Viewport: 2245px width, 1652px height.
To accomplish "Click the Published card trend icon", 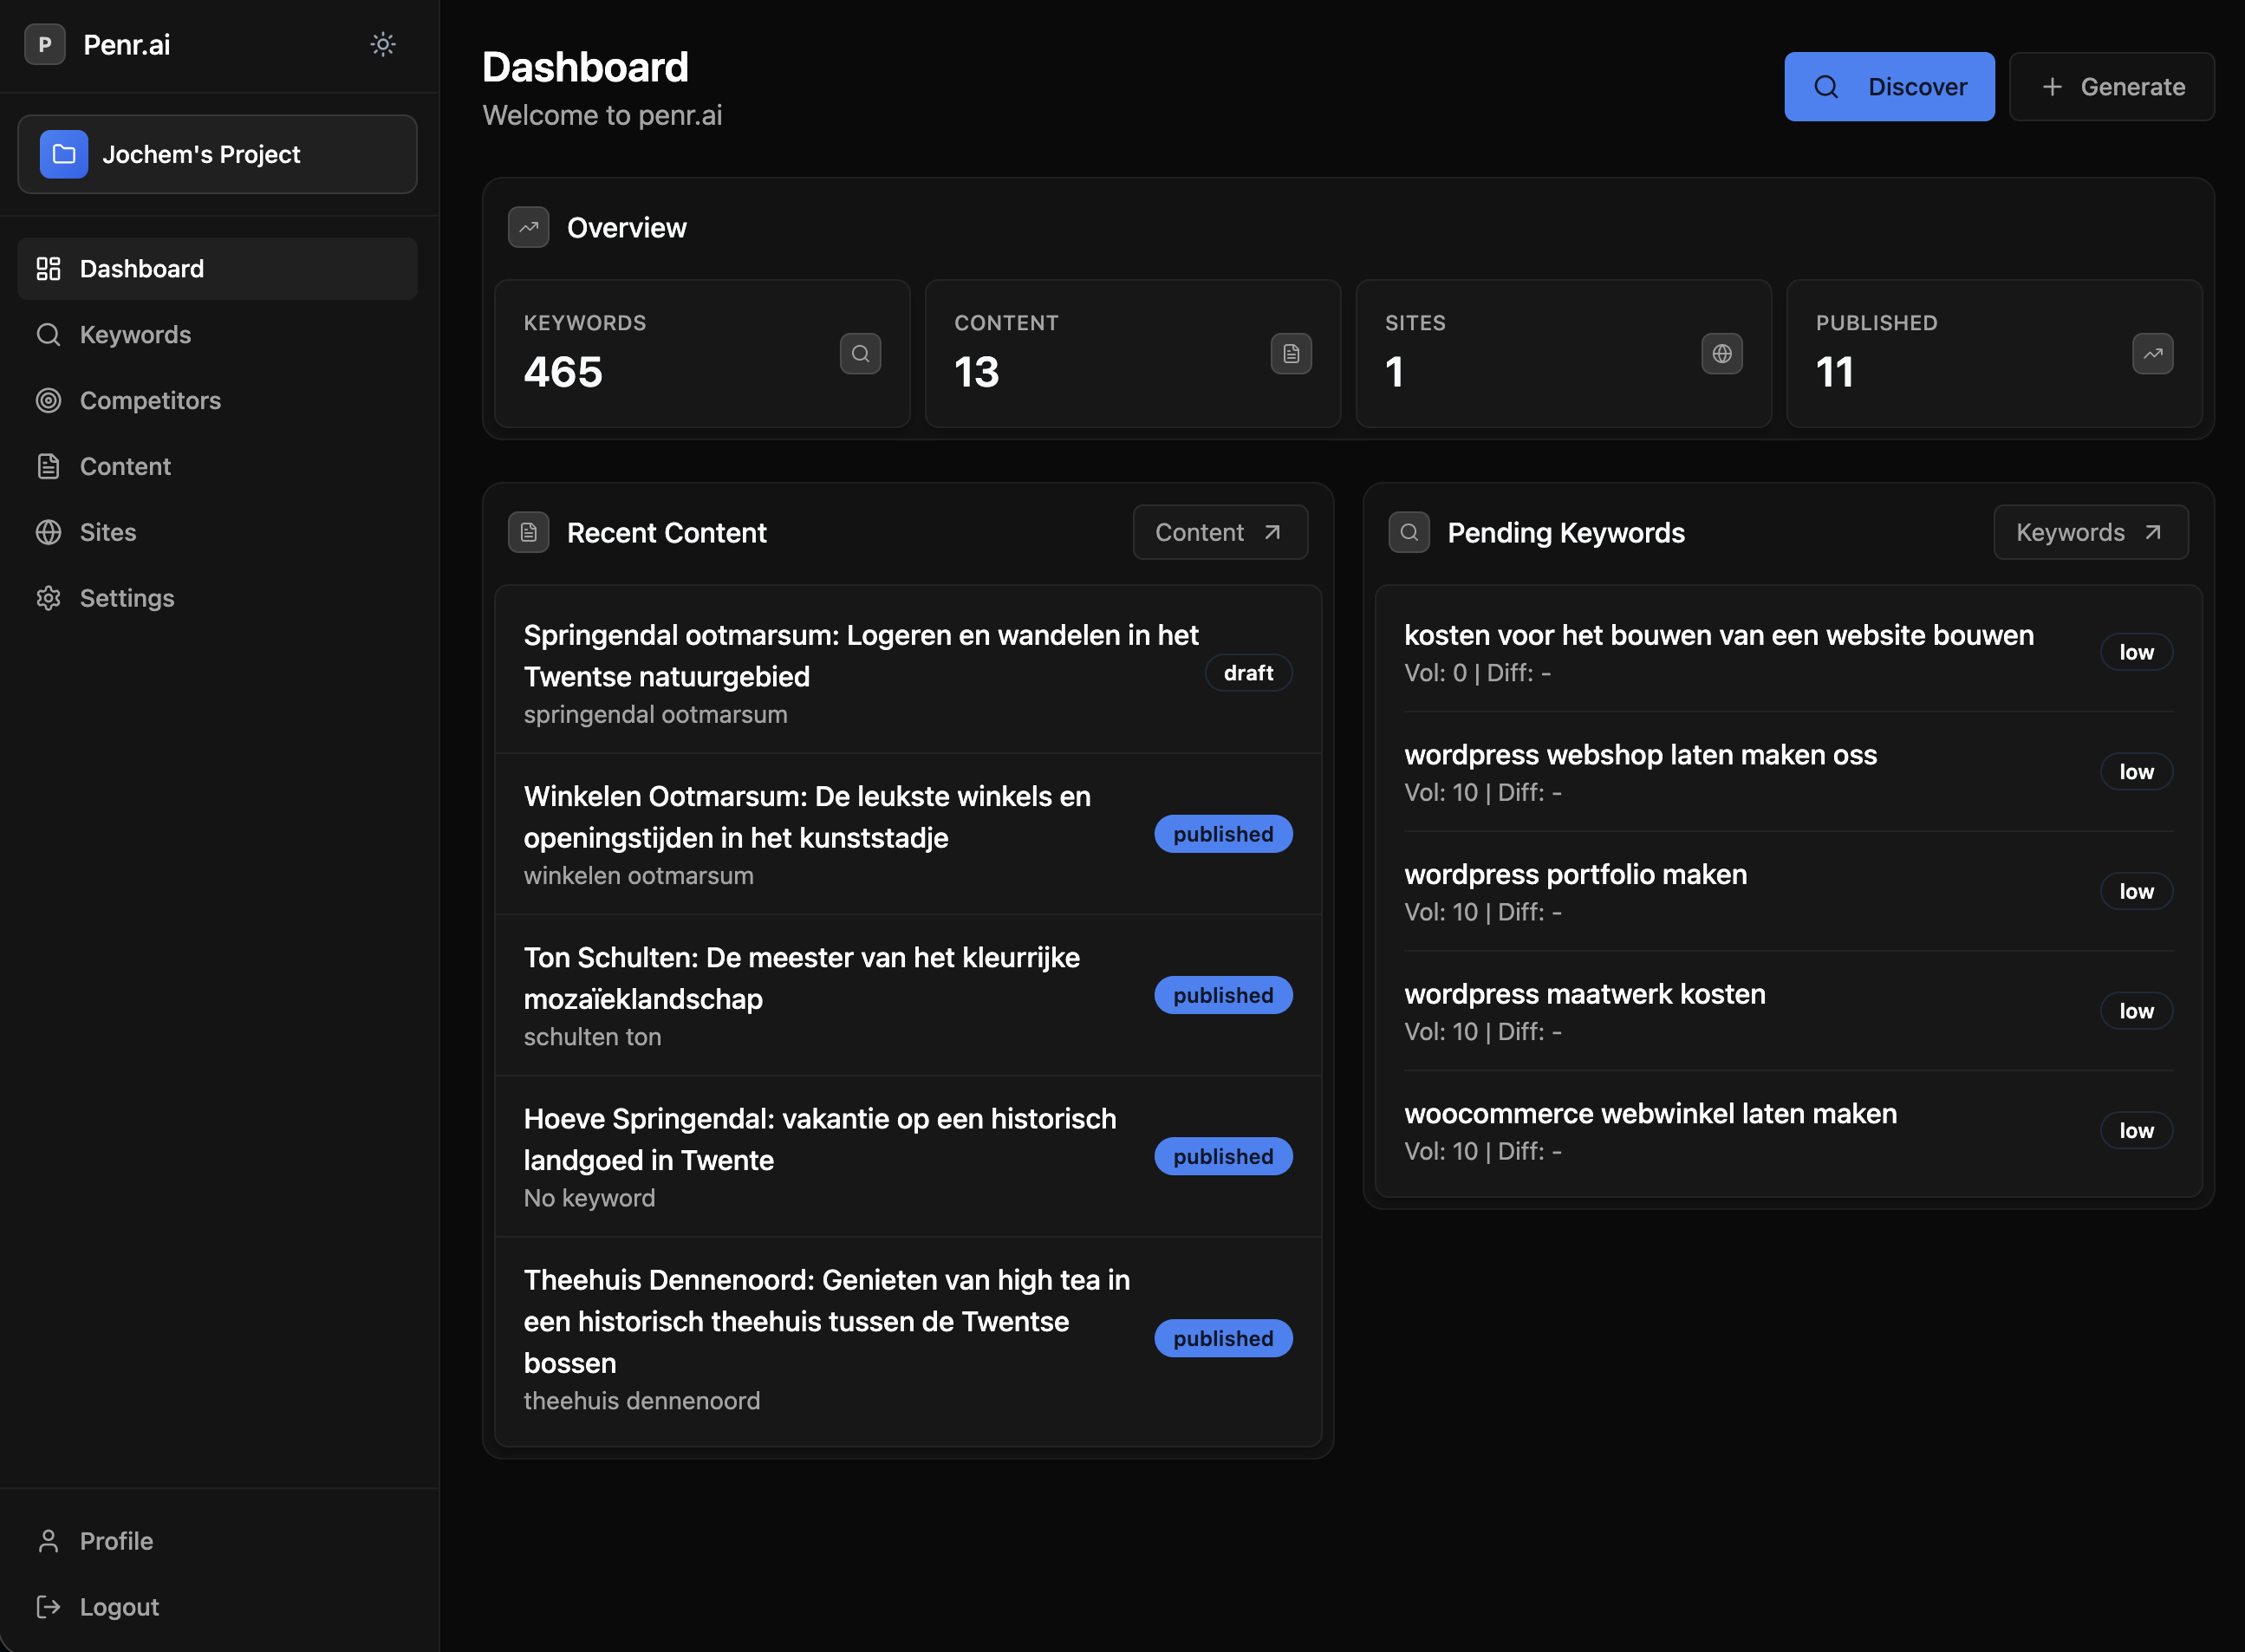I will pos(2152,354).
